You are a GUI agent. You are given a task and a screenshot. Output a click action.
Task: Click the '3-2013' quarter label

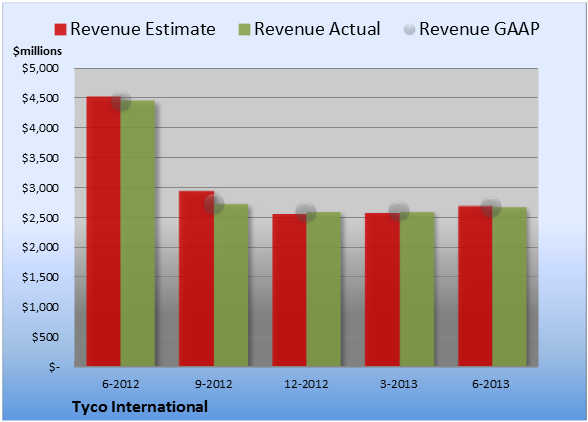coord(399,384)
